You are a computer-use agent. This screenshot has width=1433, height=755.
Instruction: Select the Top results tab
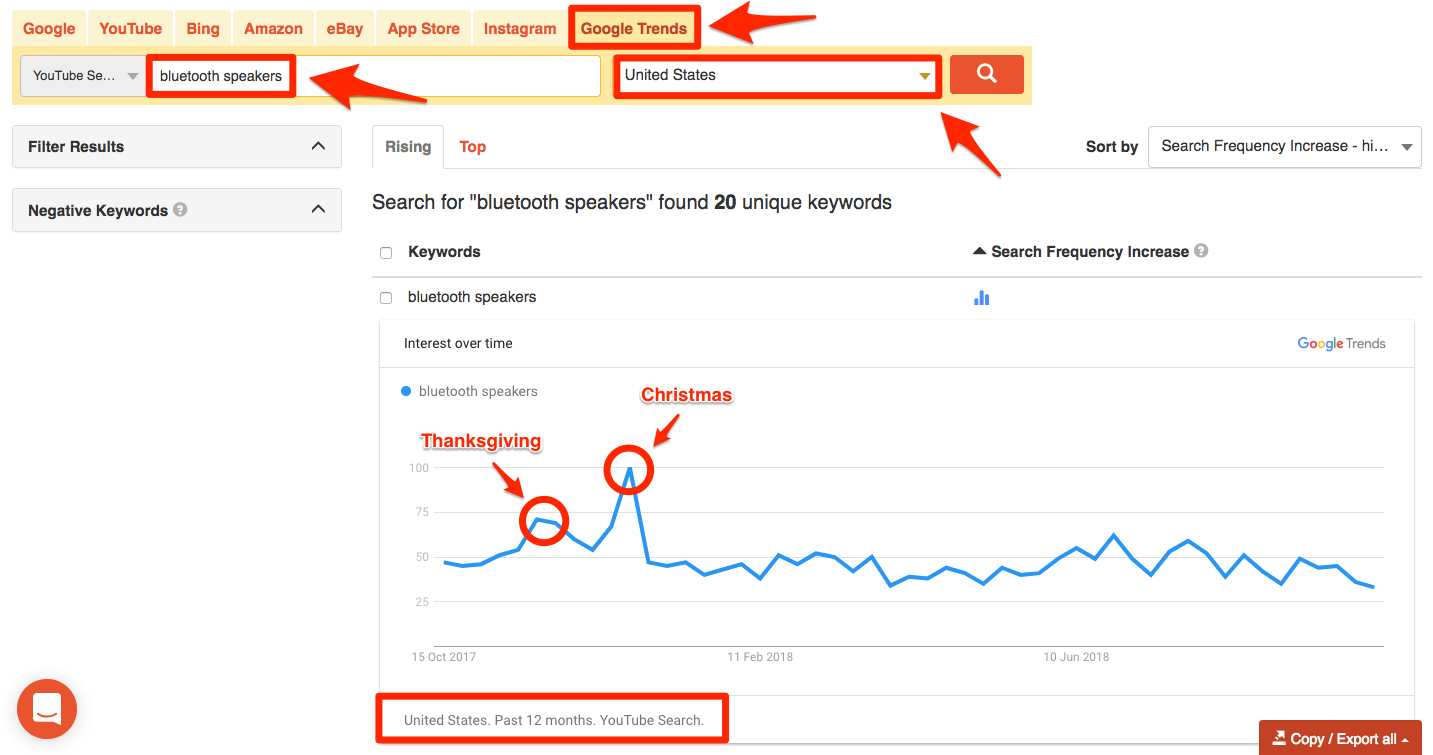[x=472, y=147]
